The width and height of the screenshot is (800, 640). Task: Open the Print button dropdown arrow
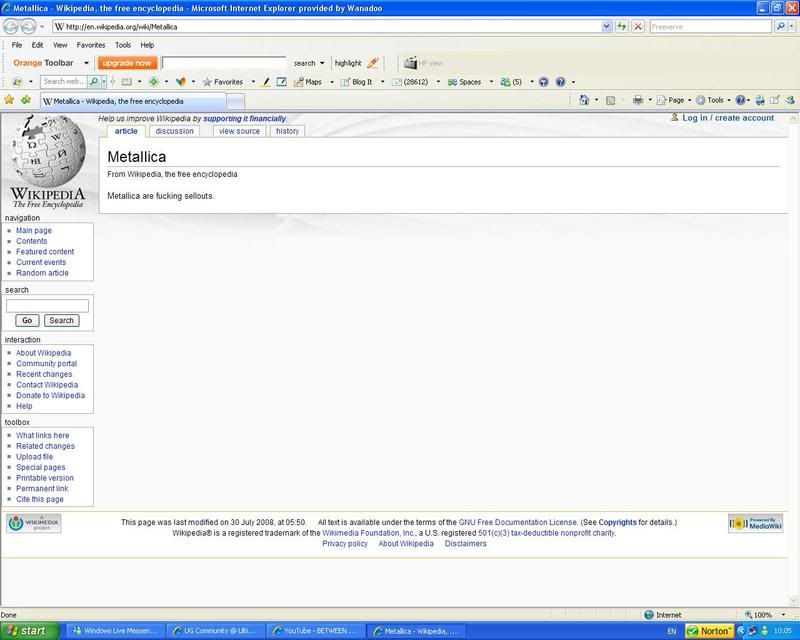pyautogui.click(x=650, y=100)
